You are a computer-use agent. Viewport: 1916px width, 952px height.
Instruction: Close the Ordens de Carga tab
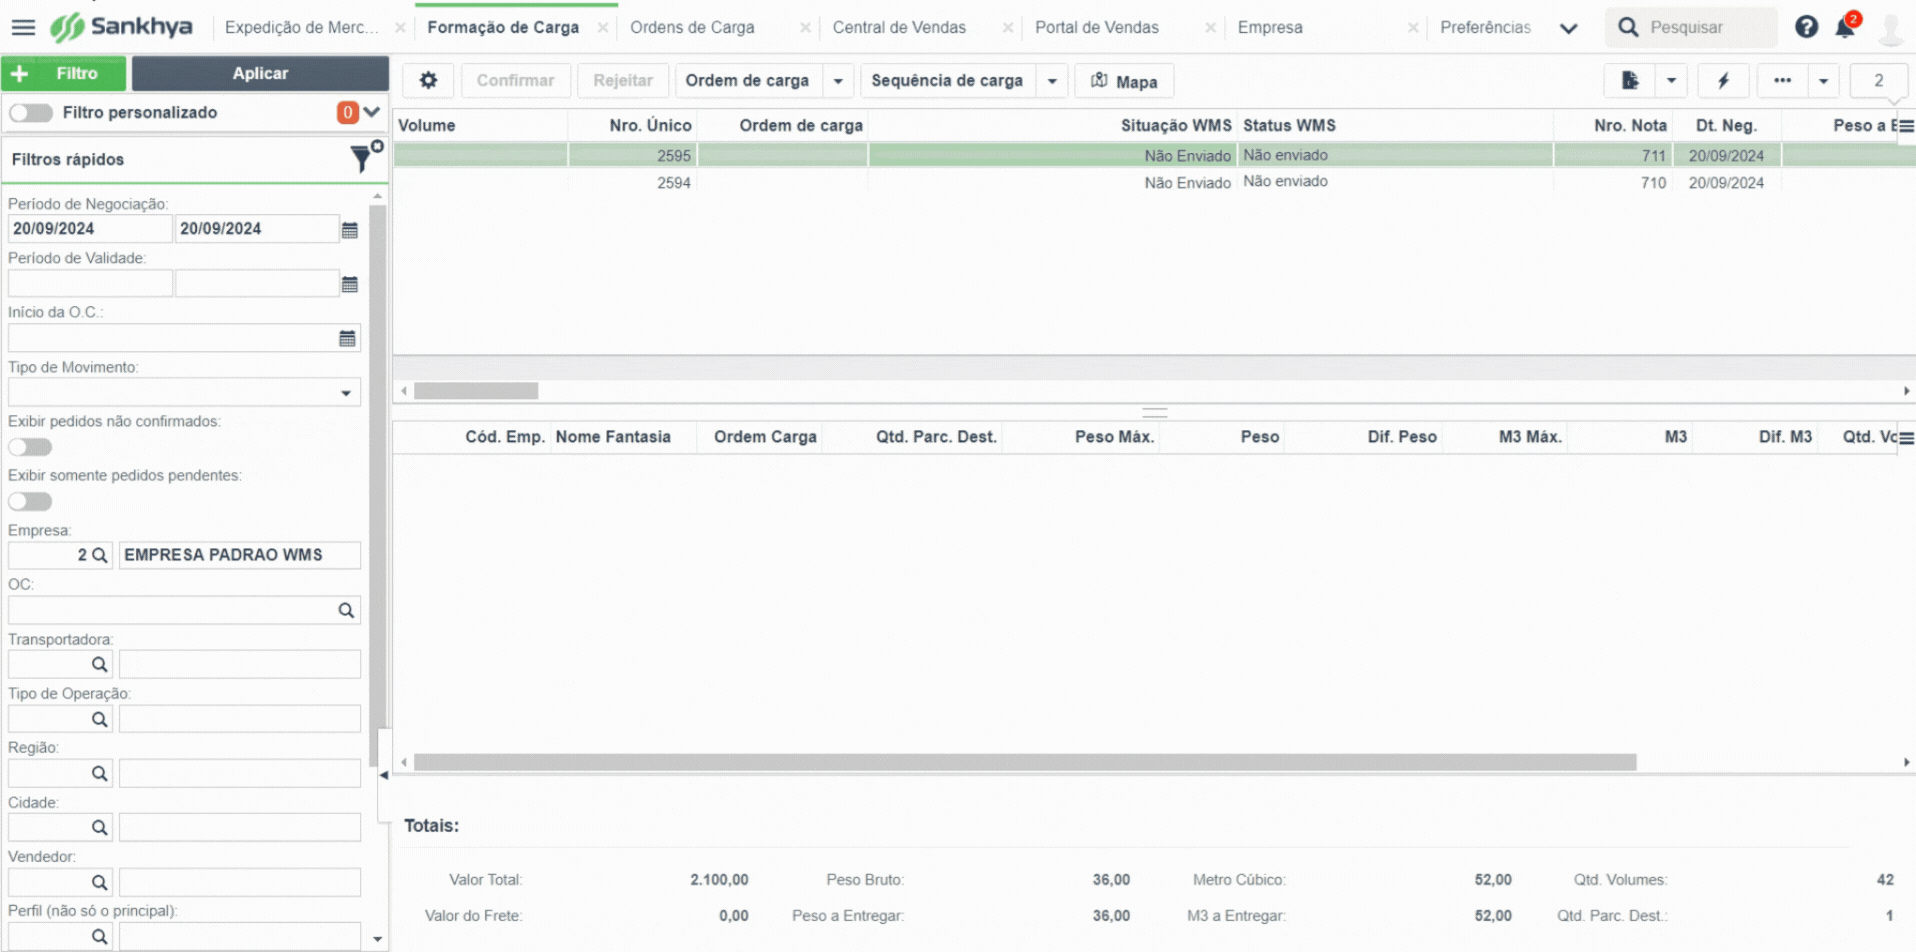[x=805, y=28]
